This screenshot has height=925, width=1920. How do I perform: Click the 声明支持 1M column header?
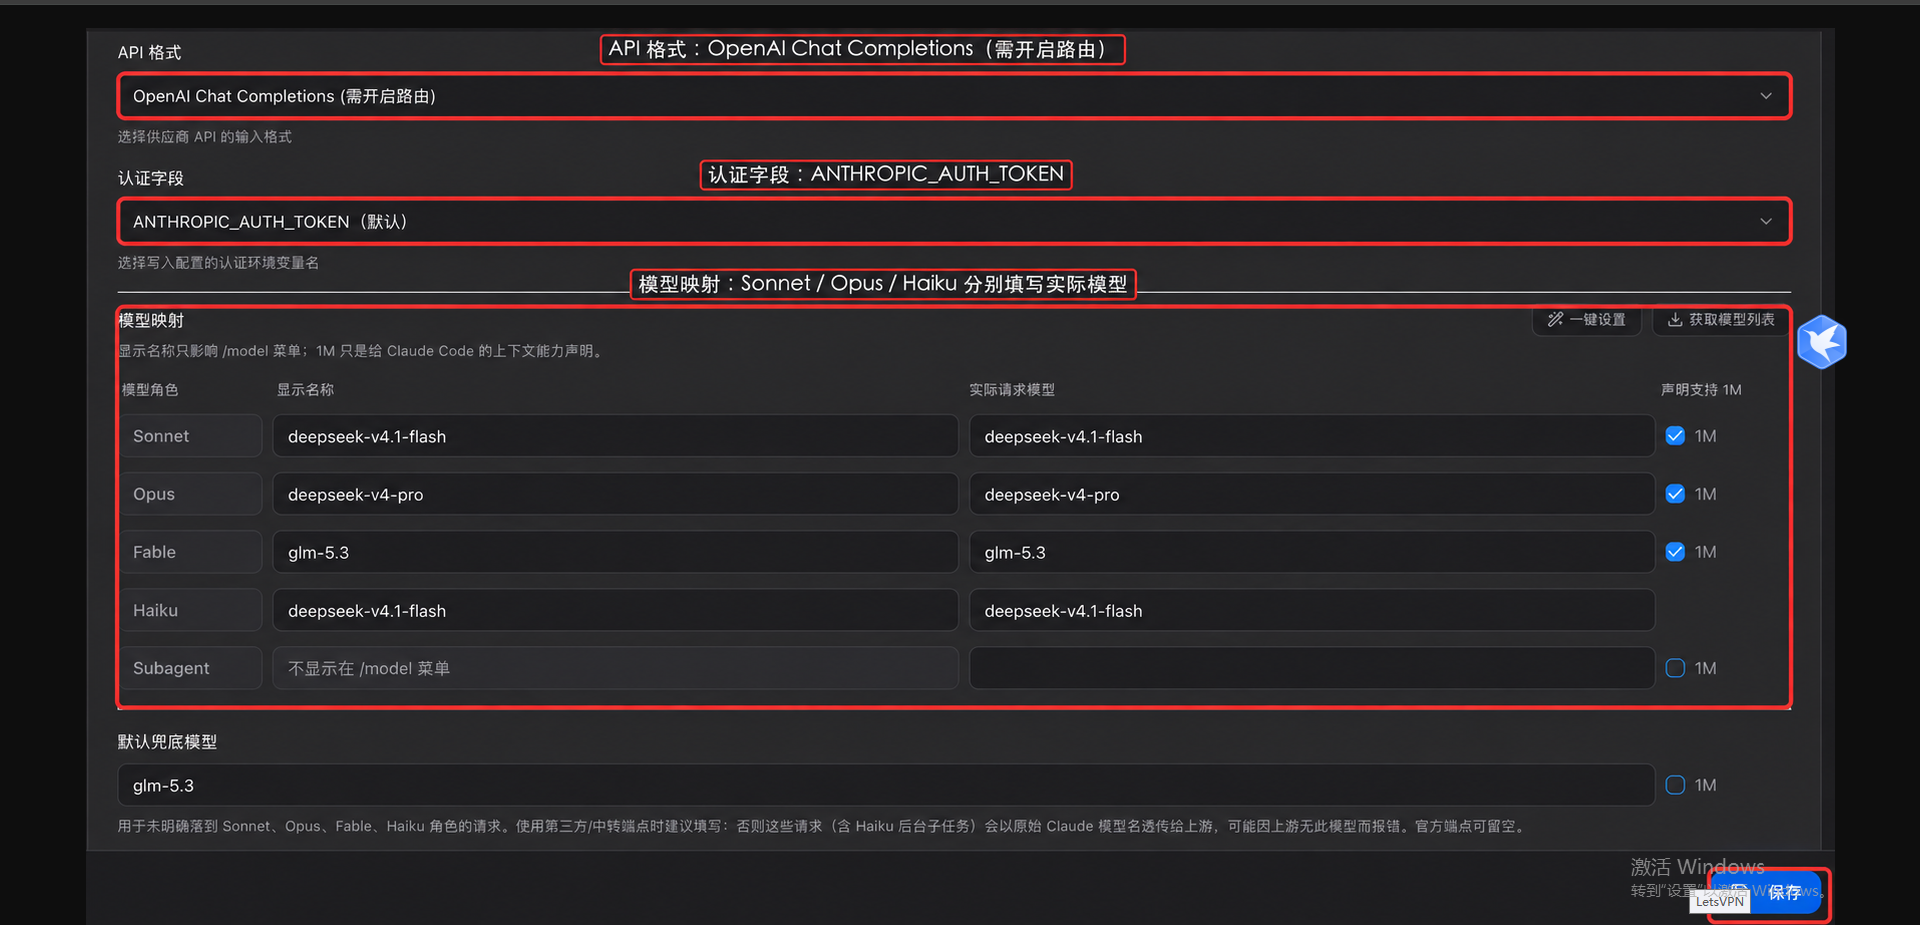tap(1701, 390)
